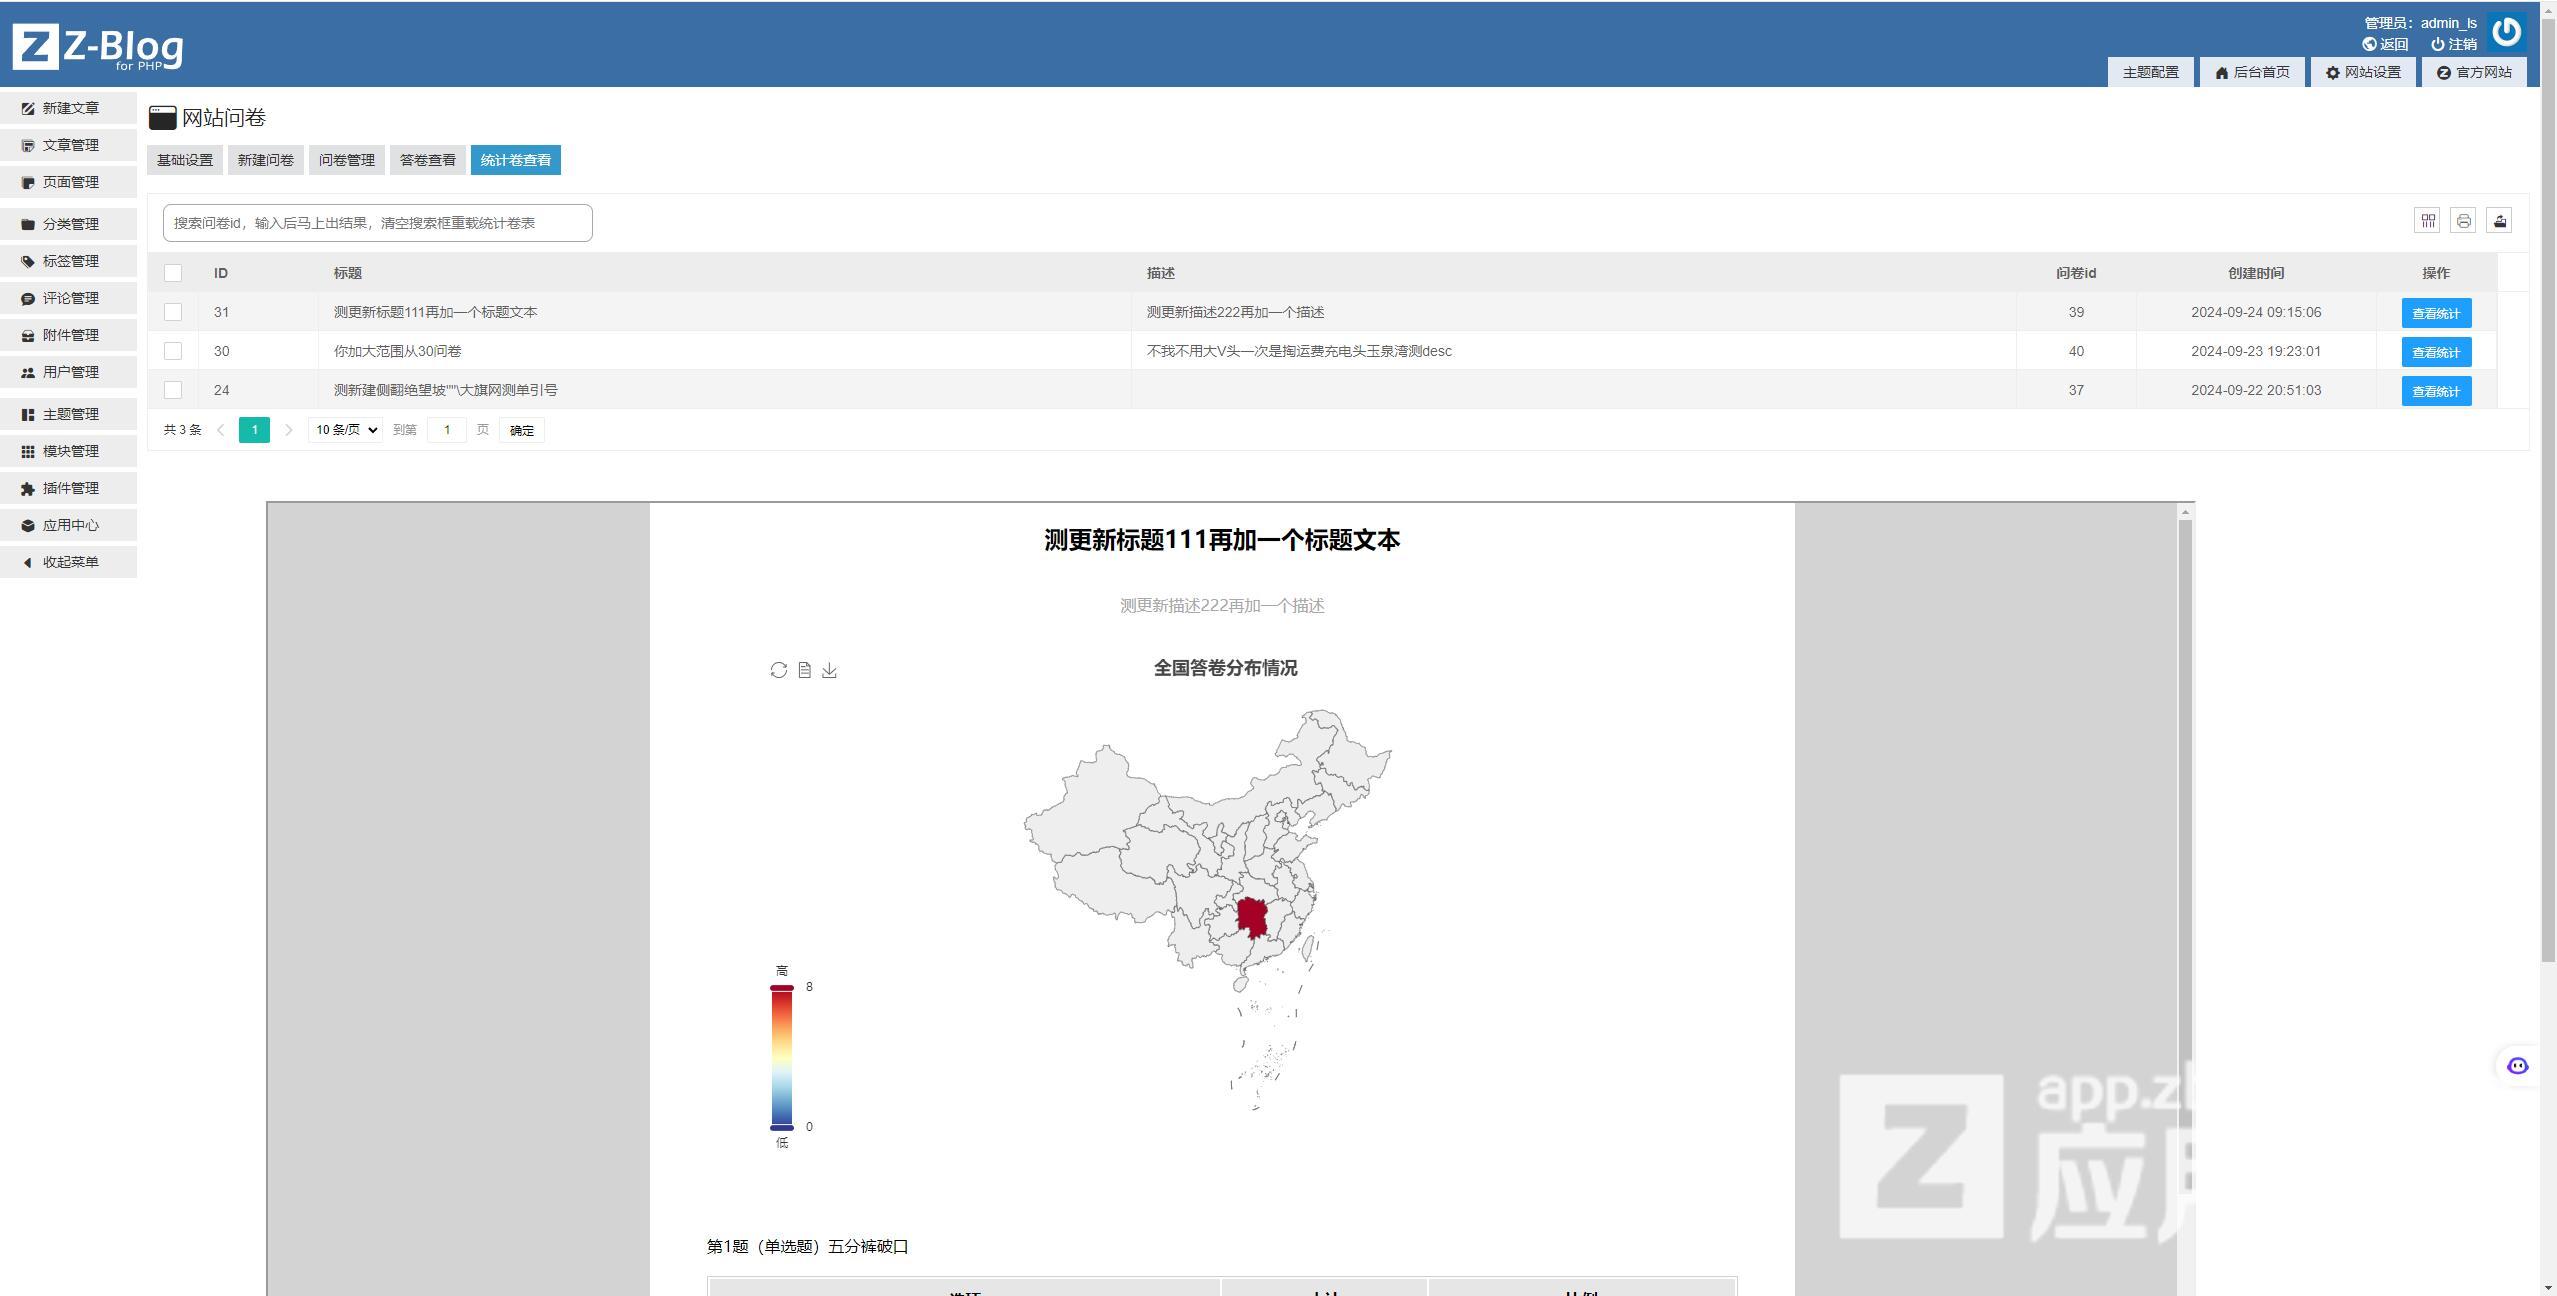The width and height of the screenshot is (2557, 1296).
Task: Open the 10 条/页 page size dropdown
Action: tap(345, 430)
